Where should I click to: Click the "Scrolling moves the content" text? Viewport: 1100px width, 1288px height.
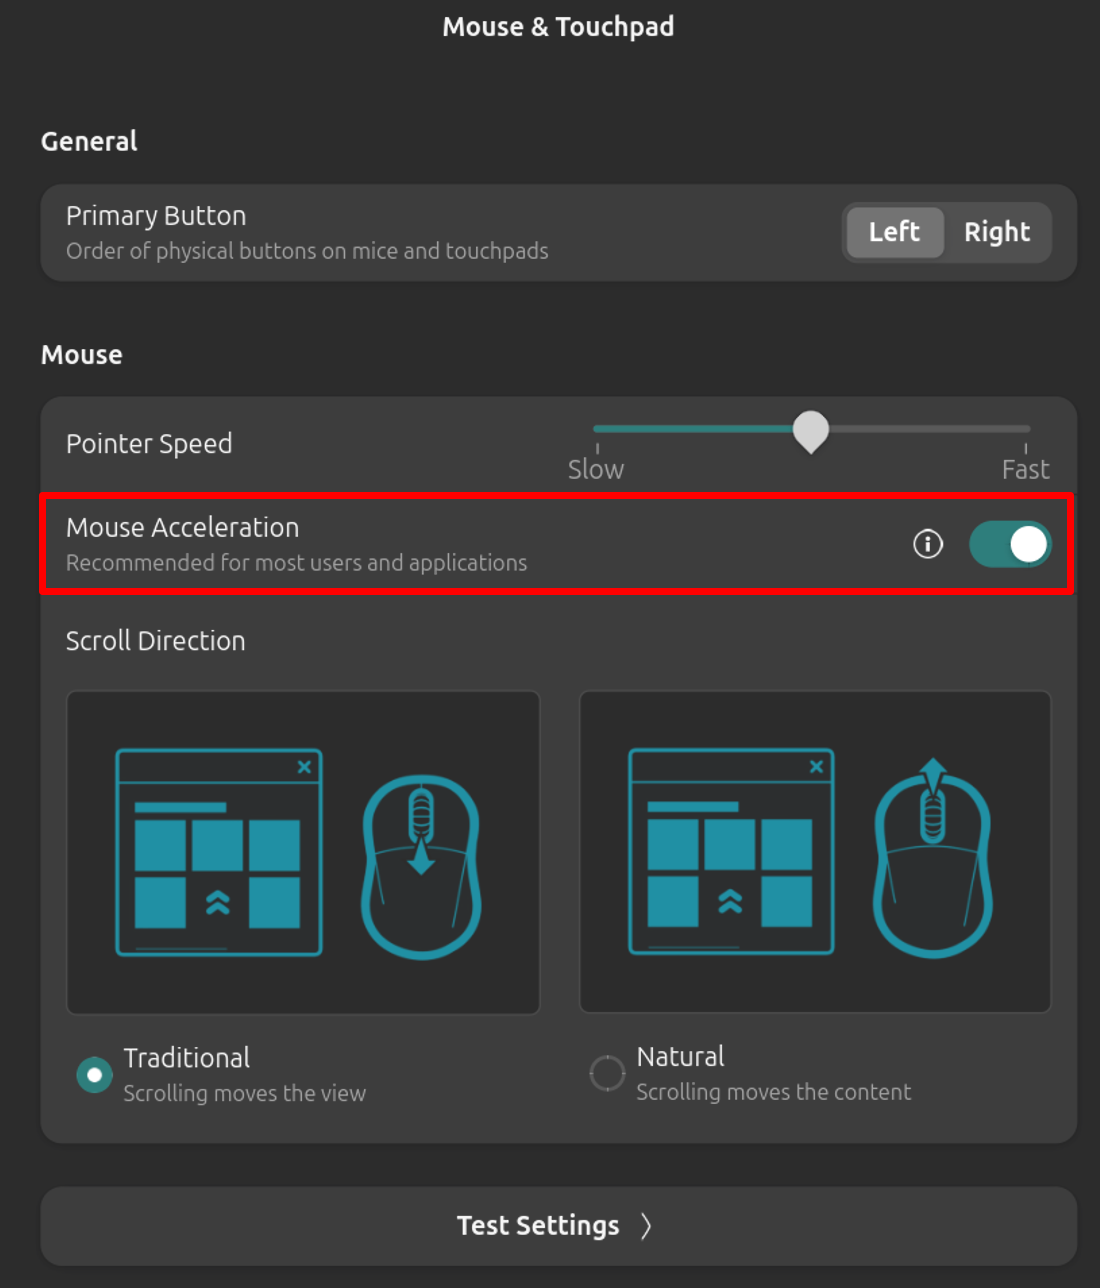pos(773,1092)
